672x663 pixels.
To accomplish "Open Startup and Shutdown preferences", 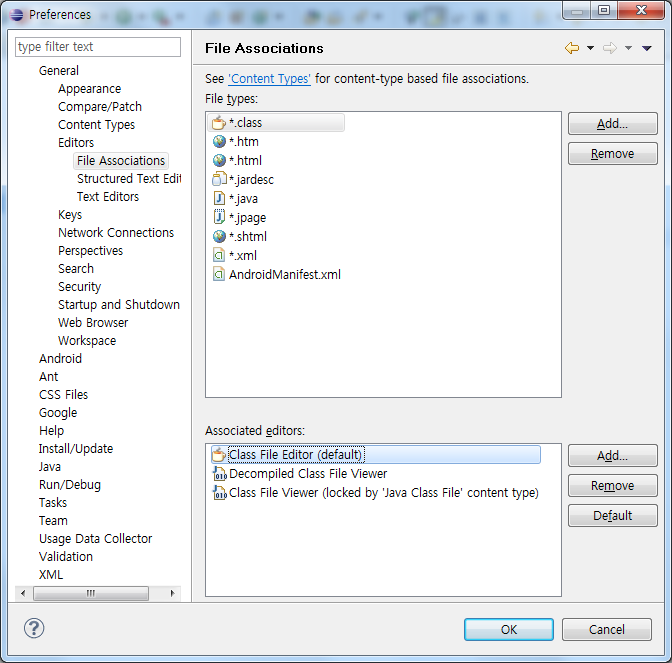I will [x=119, y=305].
